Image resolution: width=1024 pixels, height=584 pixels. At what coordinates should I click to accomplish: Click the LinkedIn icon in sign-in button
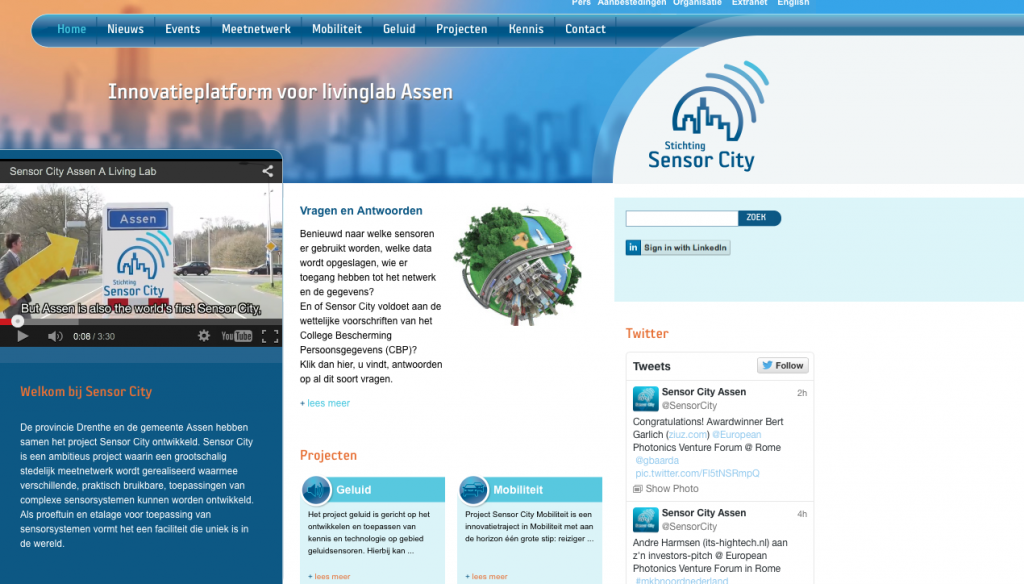633,248
